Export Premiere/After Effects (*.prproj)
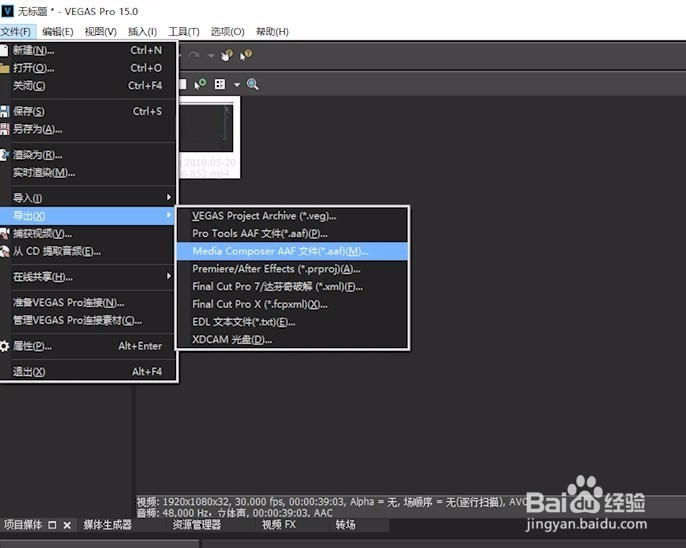Image resolution: width=686 pixels, height=548 pixels. tap(292, 269)
